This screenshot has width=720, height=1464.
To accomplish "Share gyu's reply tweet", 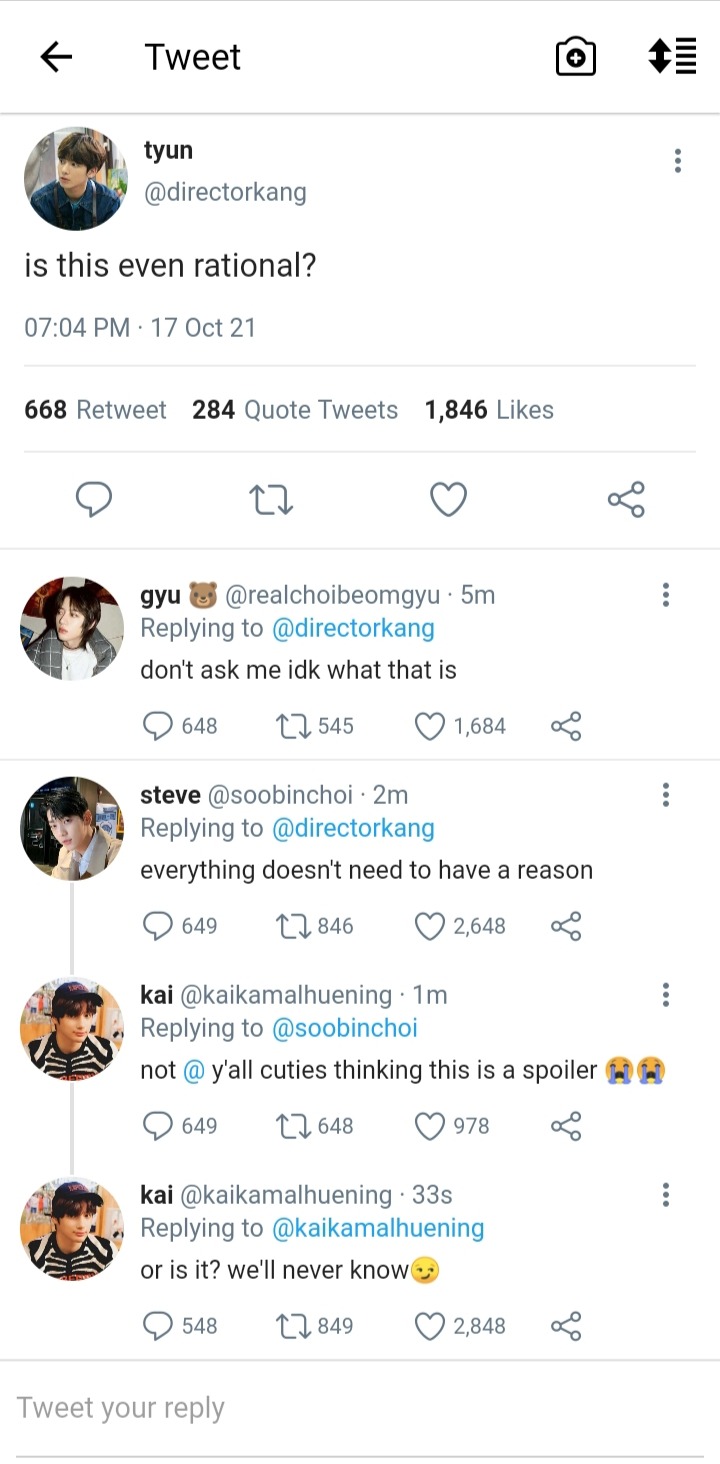I will 566,726.
